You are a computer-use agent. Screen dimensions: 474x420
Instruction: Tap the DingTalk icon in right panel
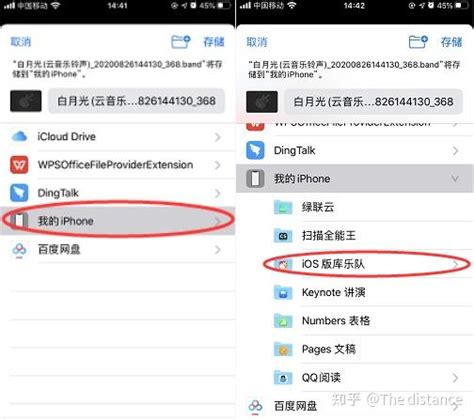click(x=255, y=150)
